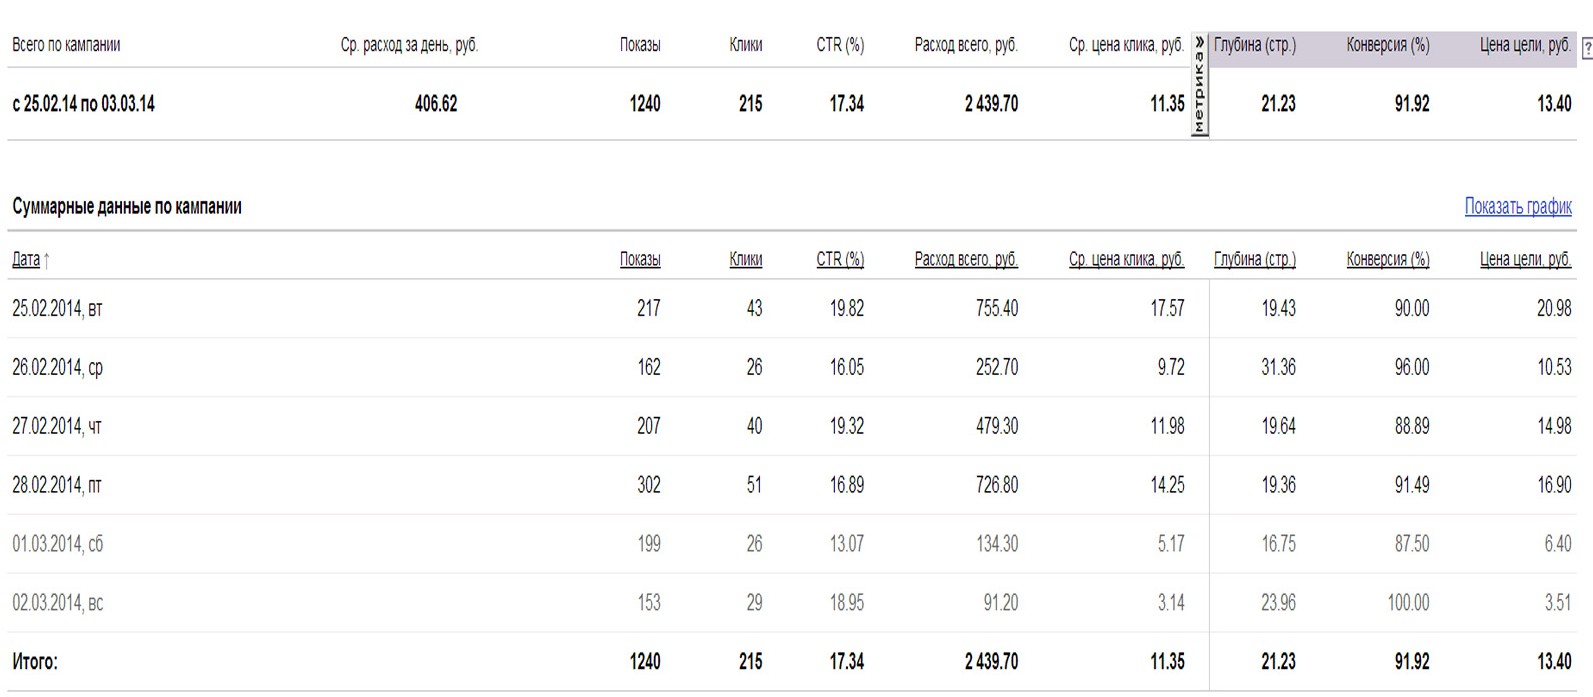Select the greyed 02.03.2014, вс row
Screen dimensions: 1593x697
click(57, 604)
